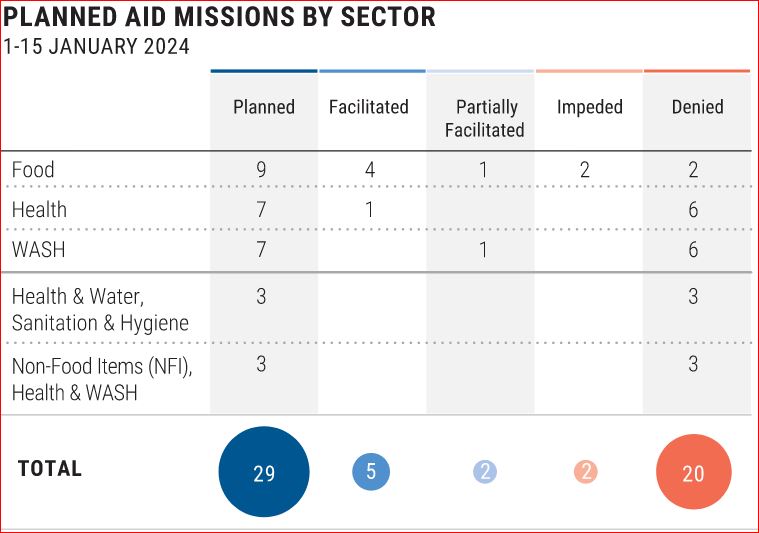Screen dimensions: 759x533
Task: Click the light orange impeded total circle
Action: tap(586, 472)
